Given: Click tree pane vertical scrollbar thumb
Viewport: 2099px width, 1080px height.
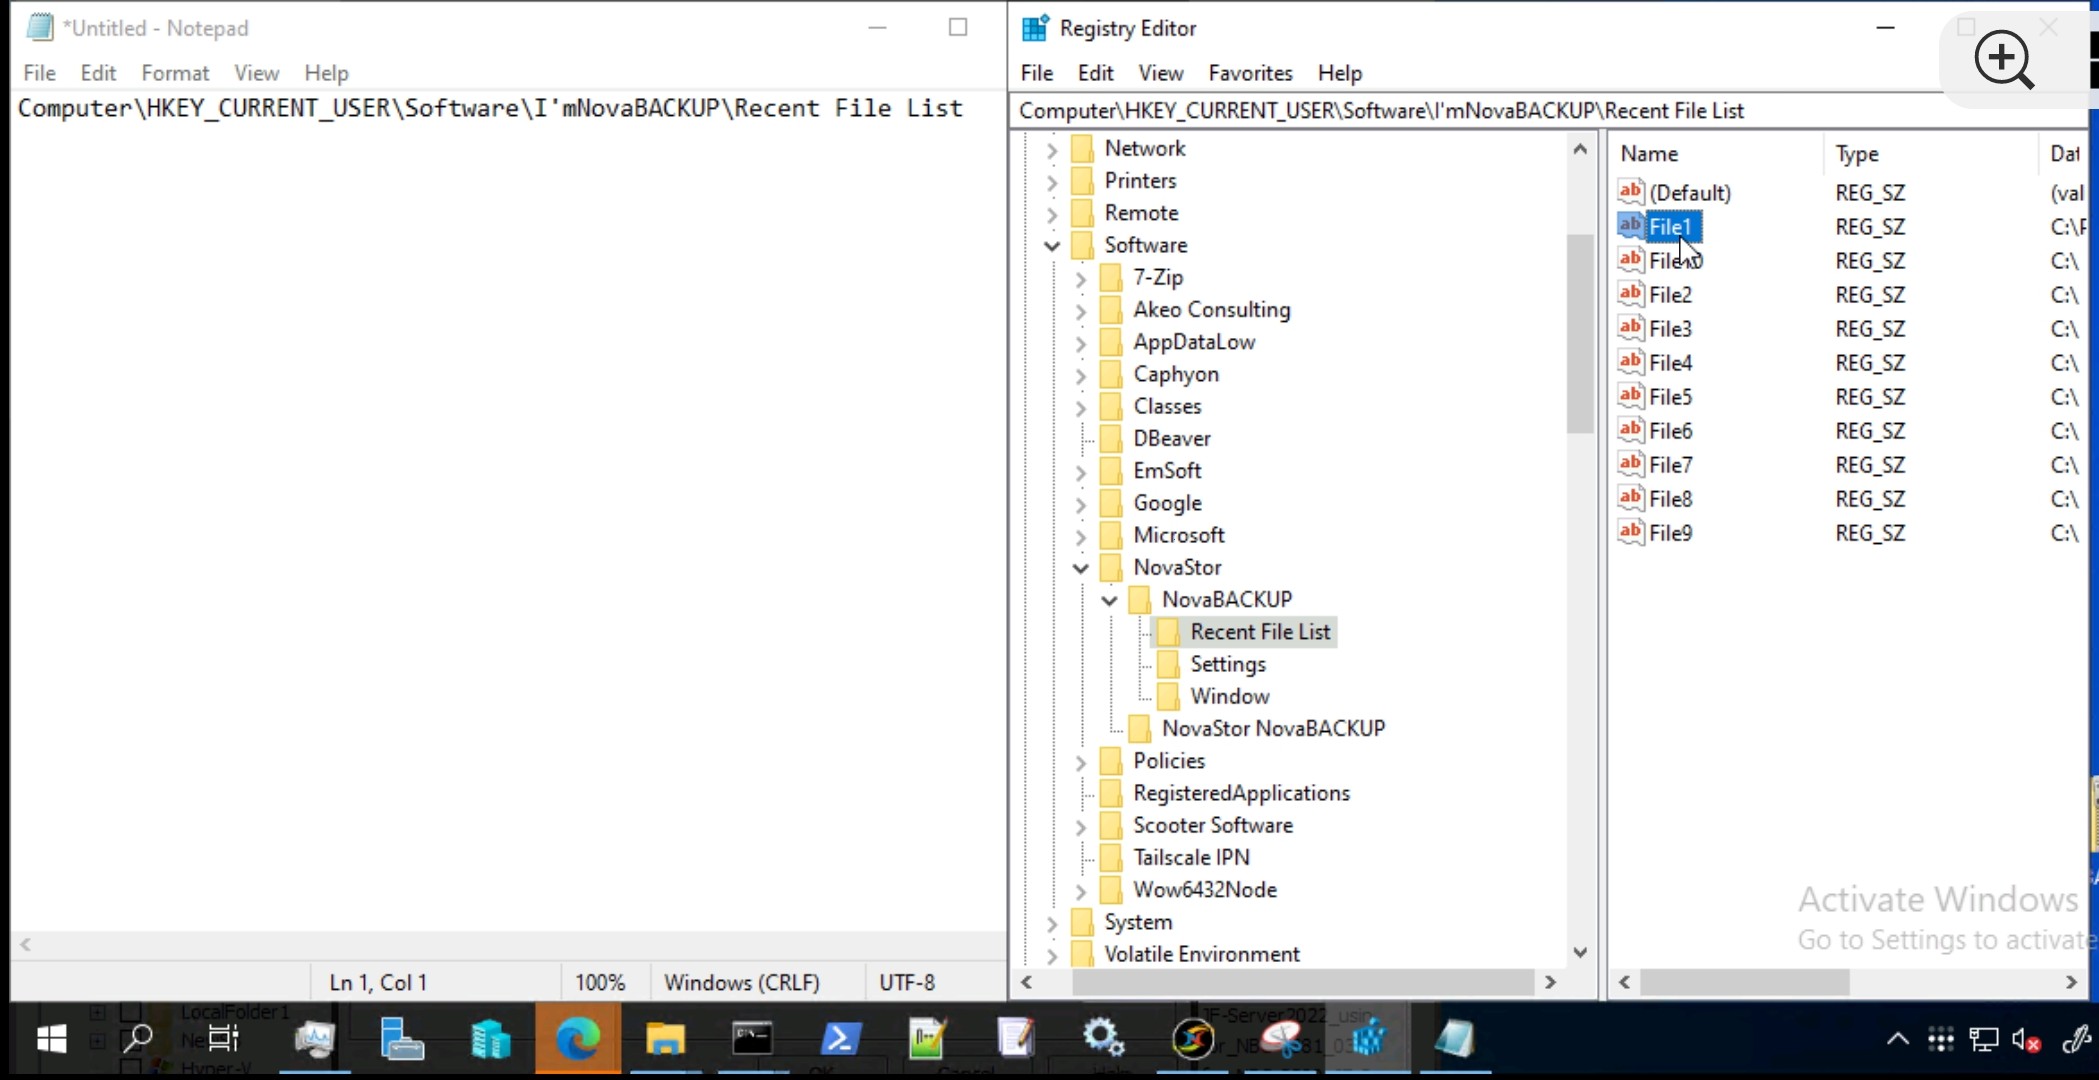Looking at the screenshot, I should (x=1579, y=333).
